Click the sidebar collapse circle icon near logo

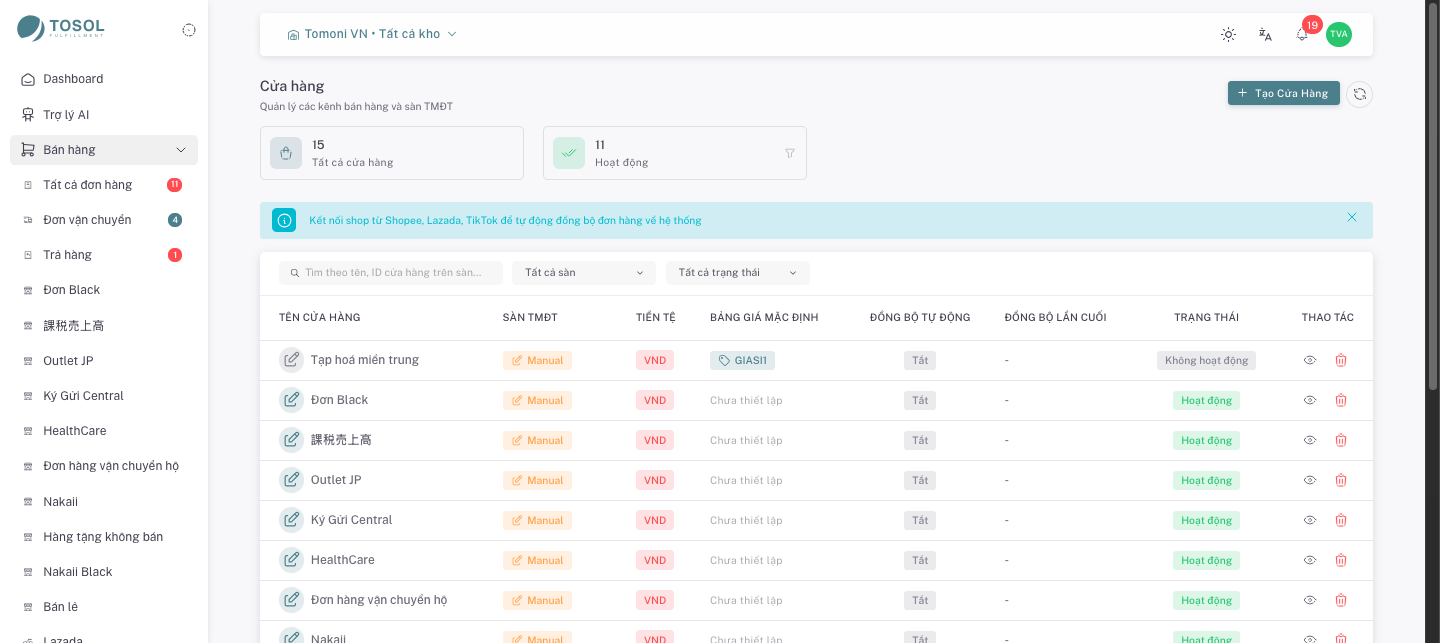point(189,30)
